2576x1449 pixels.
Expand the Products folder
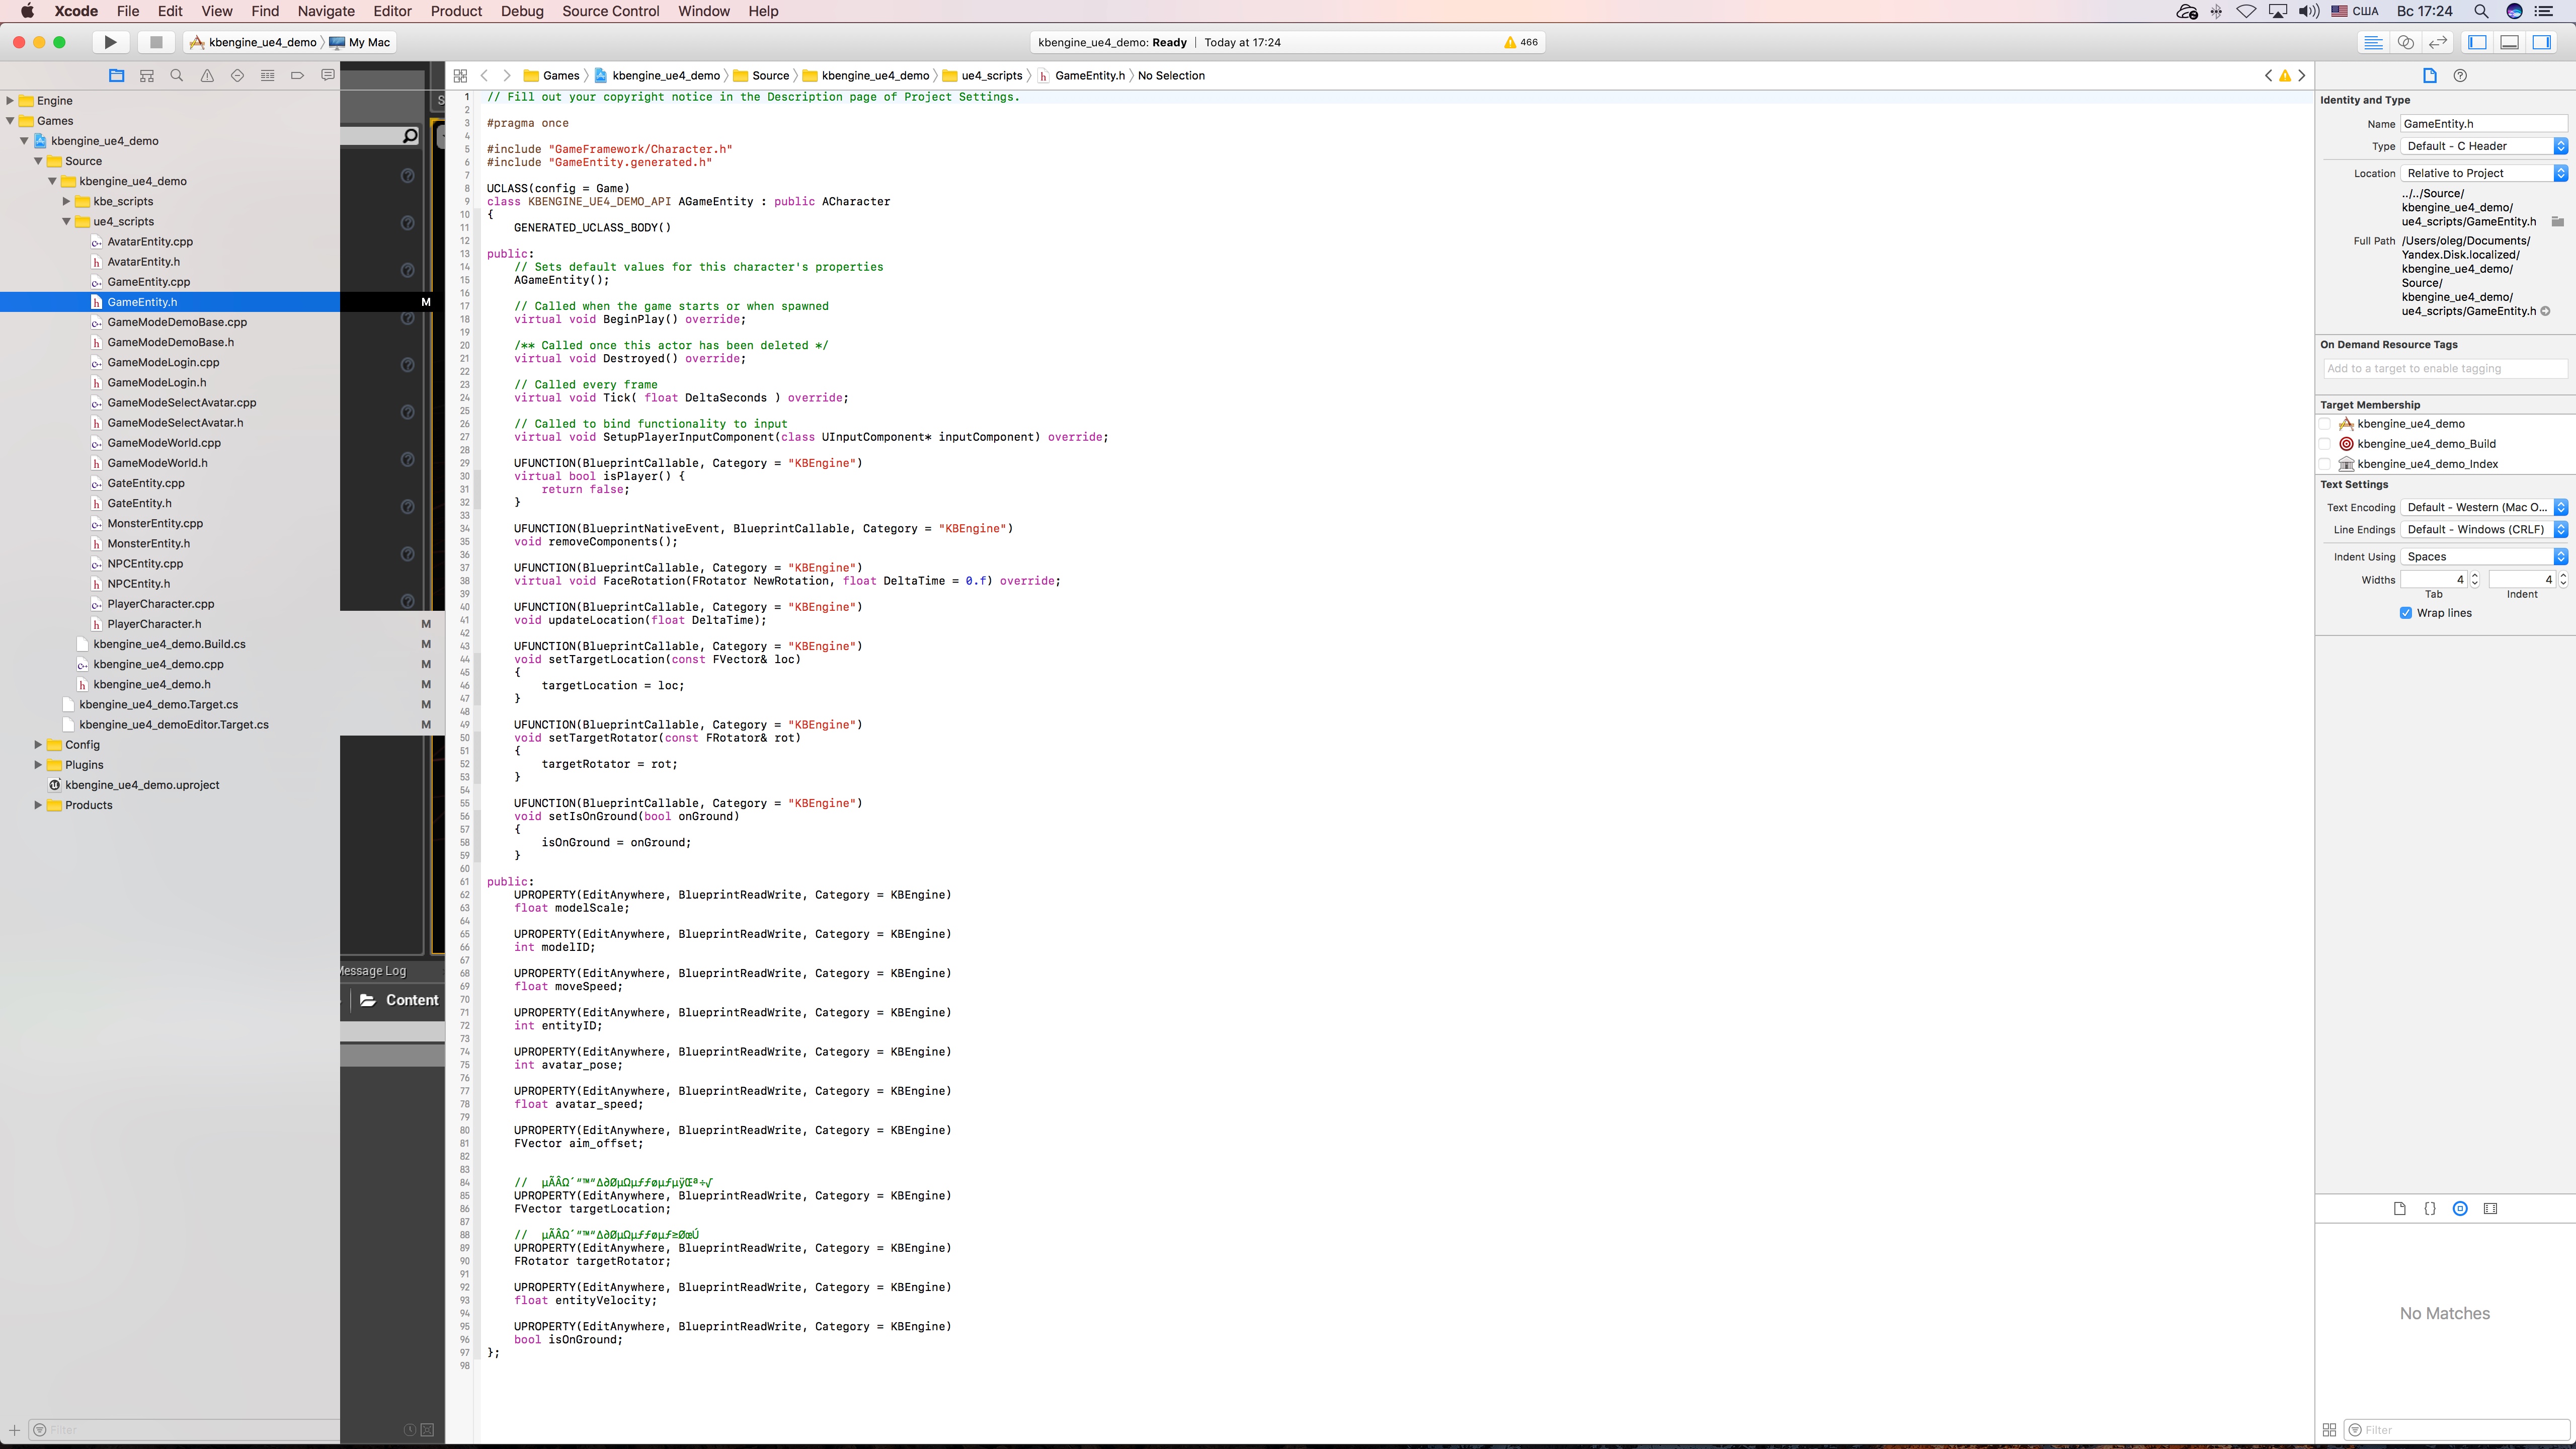coord(38,805)
